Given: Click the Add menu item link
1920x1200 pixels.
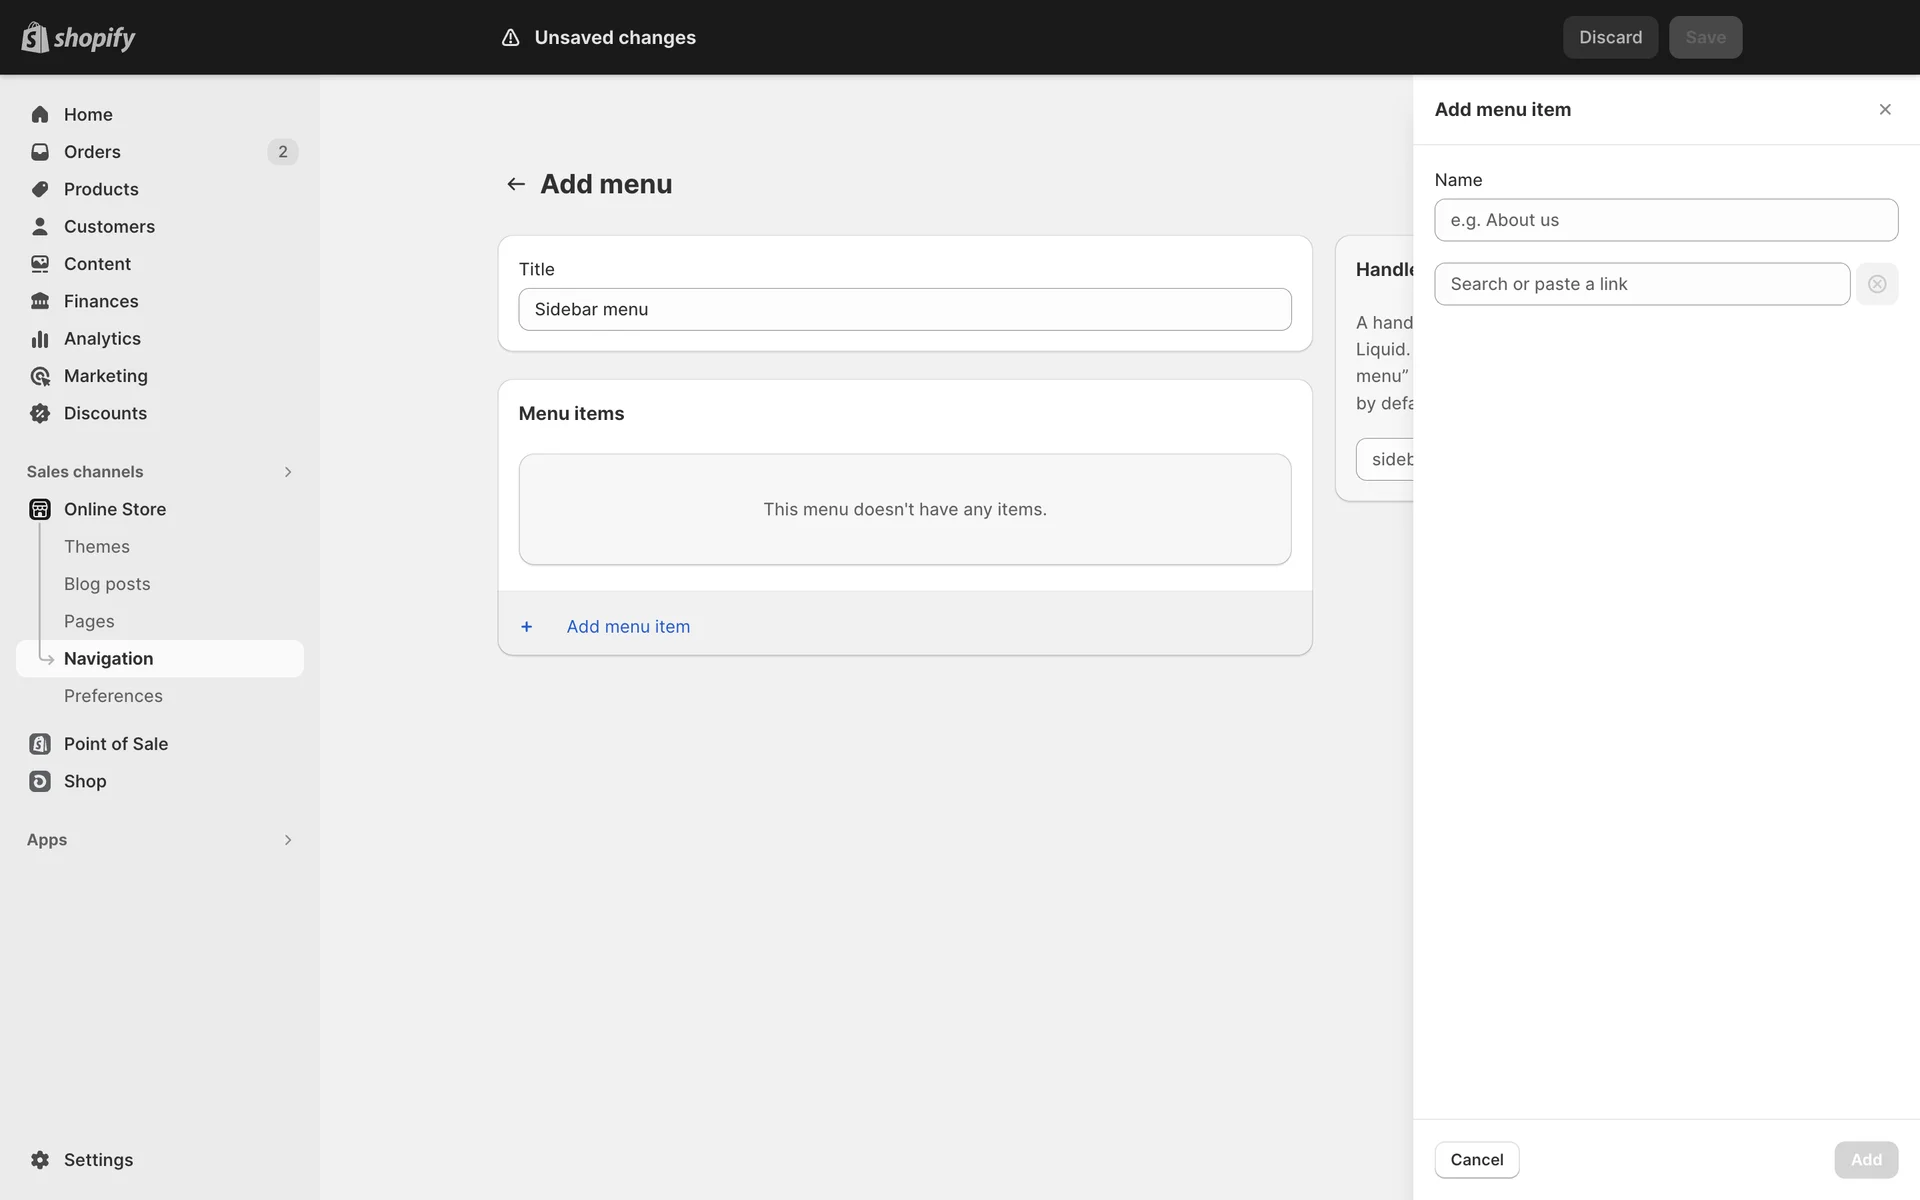Looking at the screenshot, I should 628,627.
